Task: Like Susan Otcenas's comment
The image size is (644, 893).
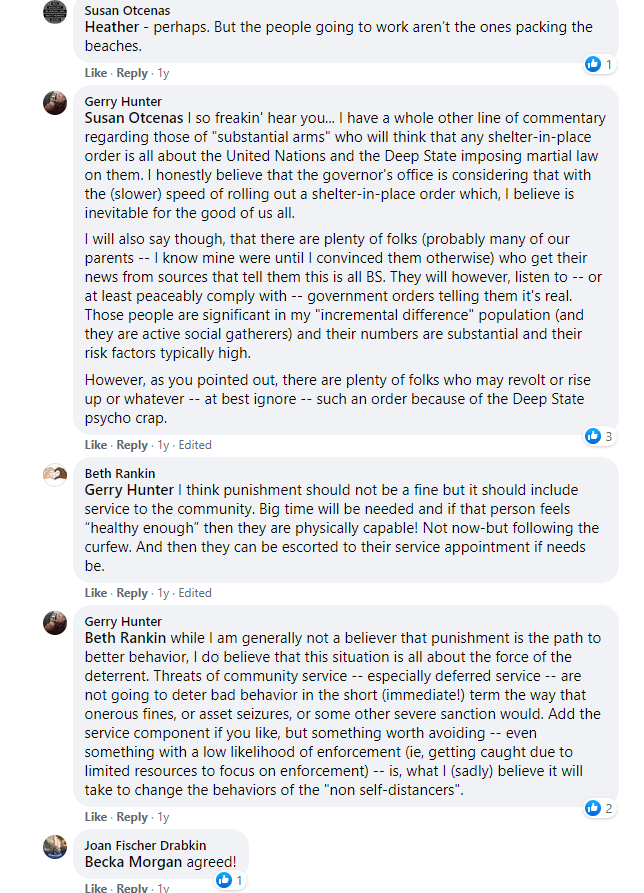Action: tap(96, 73)
